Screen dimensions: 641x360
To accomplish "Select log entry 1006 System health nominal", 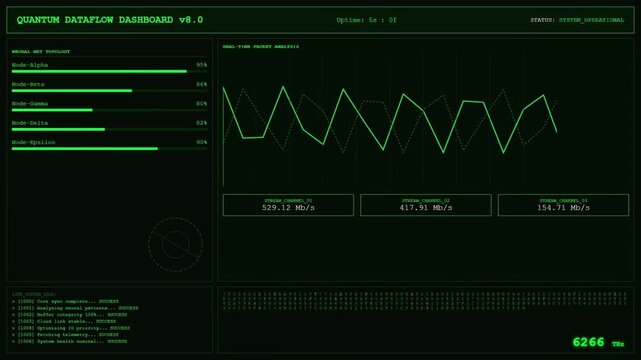I will coord(69,341).
